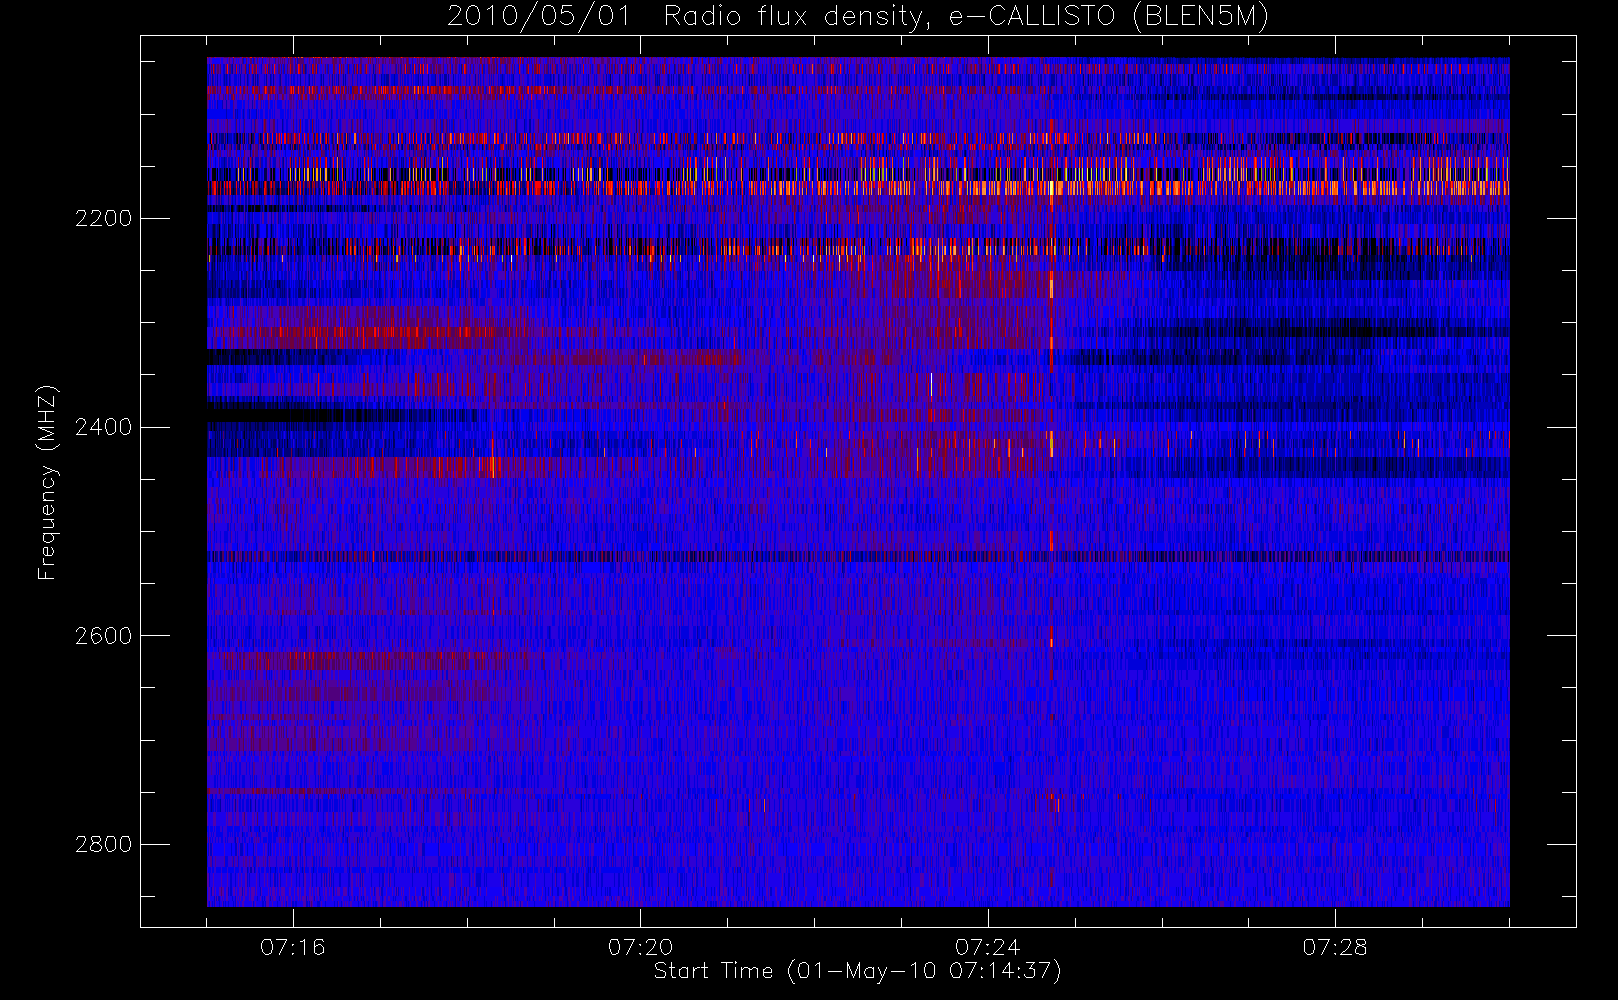This screenshot has height=1000, width=1618.
Task: Click the plot title '2010/05/01 Radio flux density, e-CALLISTO (BLEN5M)'
Action: (x=858, y=17)
